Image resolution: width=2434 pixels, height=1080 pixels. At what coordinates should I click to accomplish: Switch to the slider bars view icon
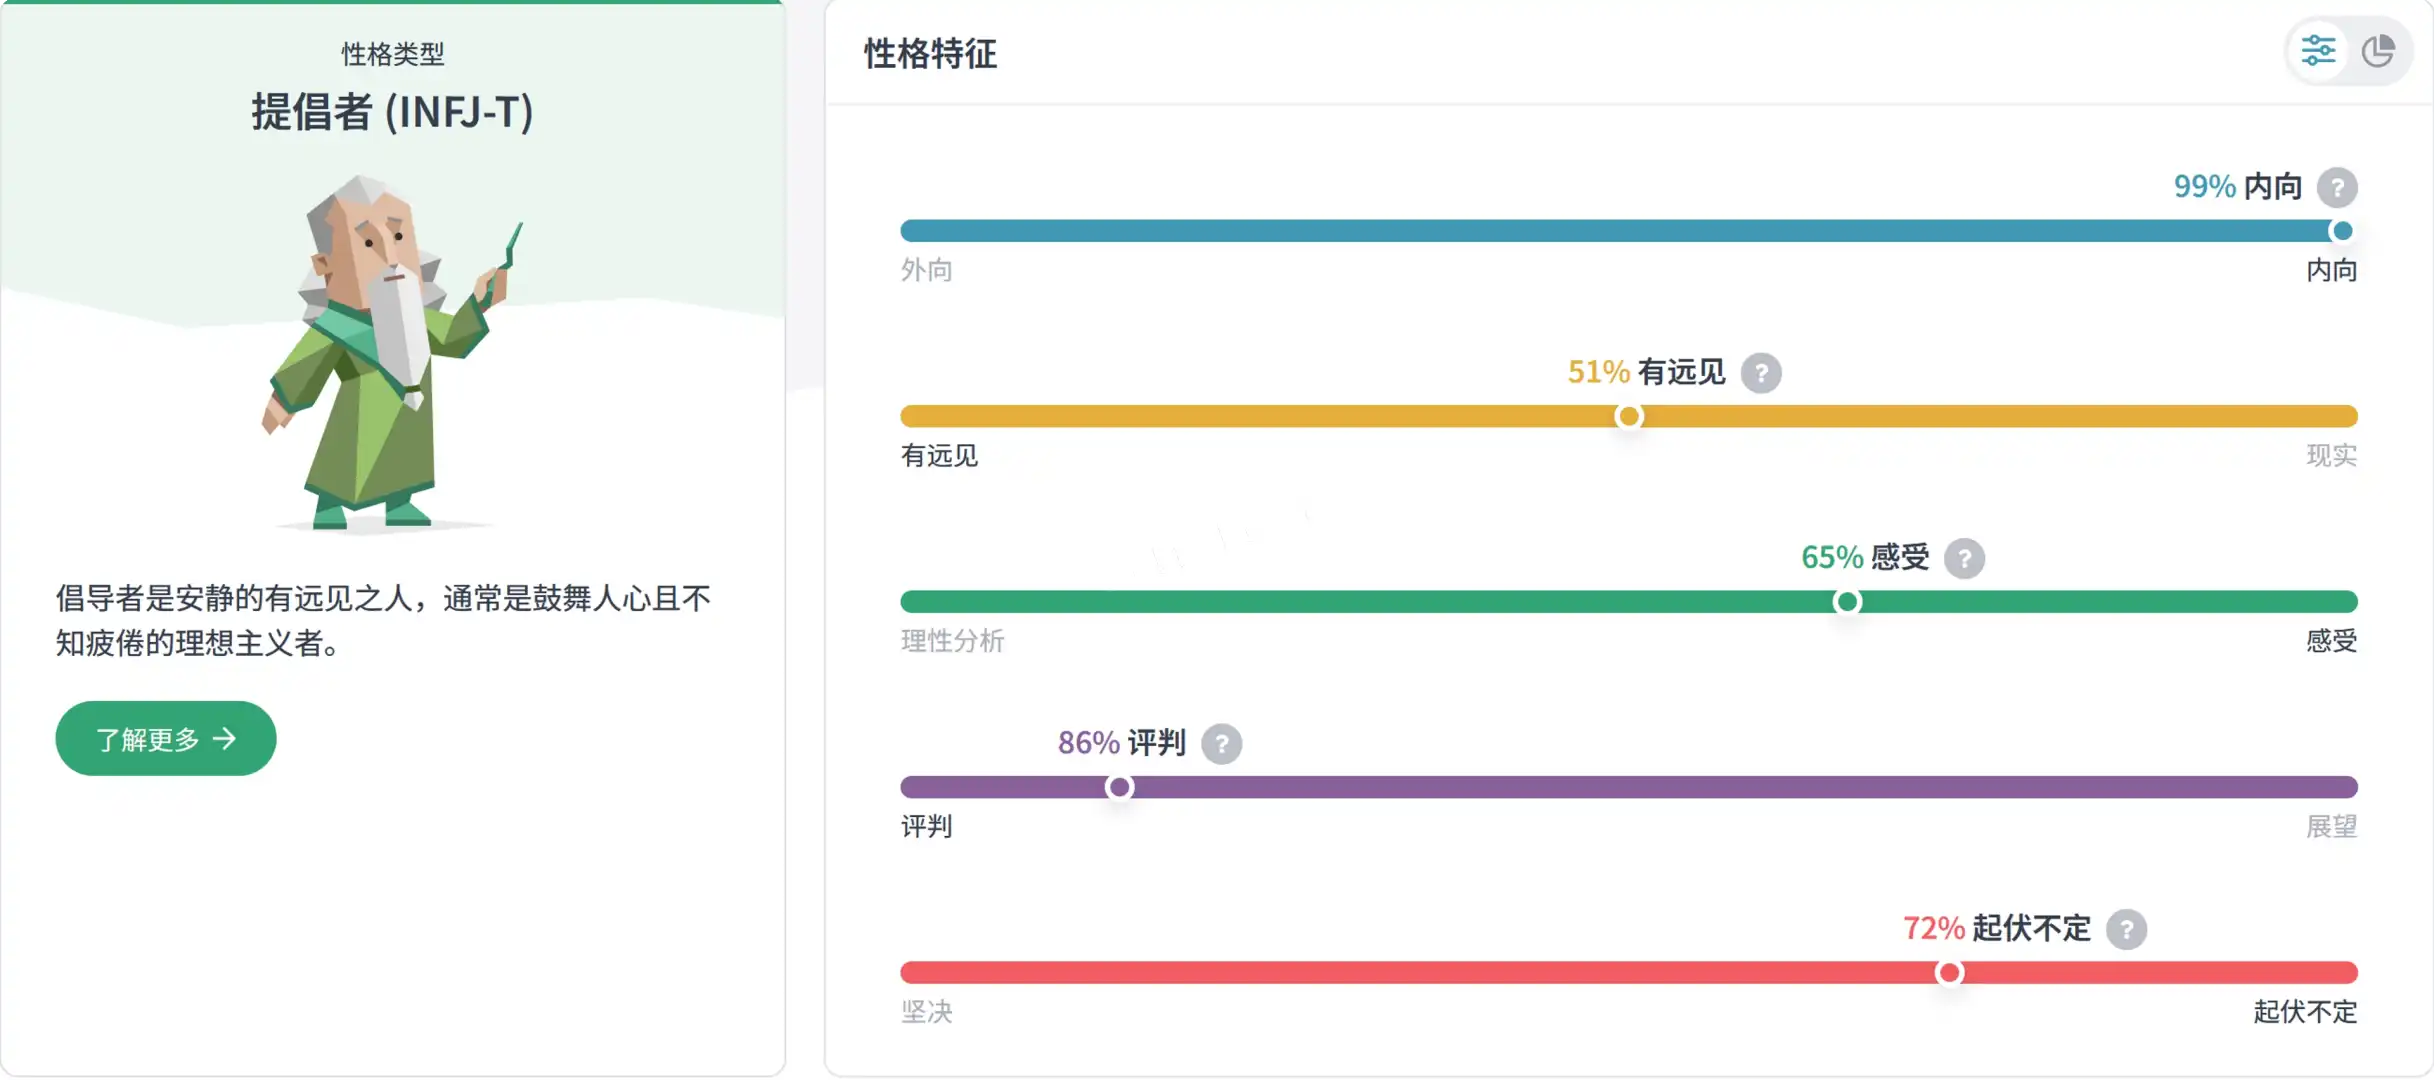2317,50
